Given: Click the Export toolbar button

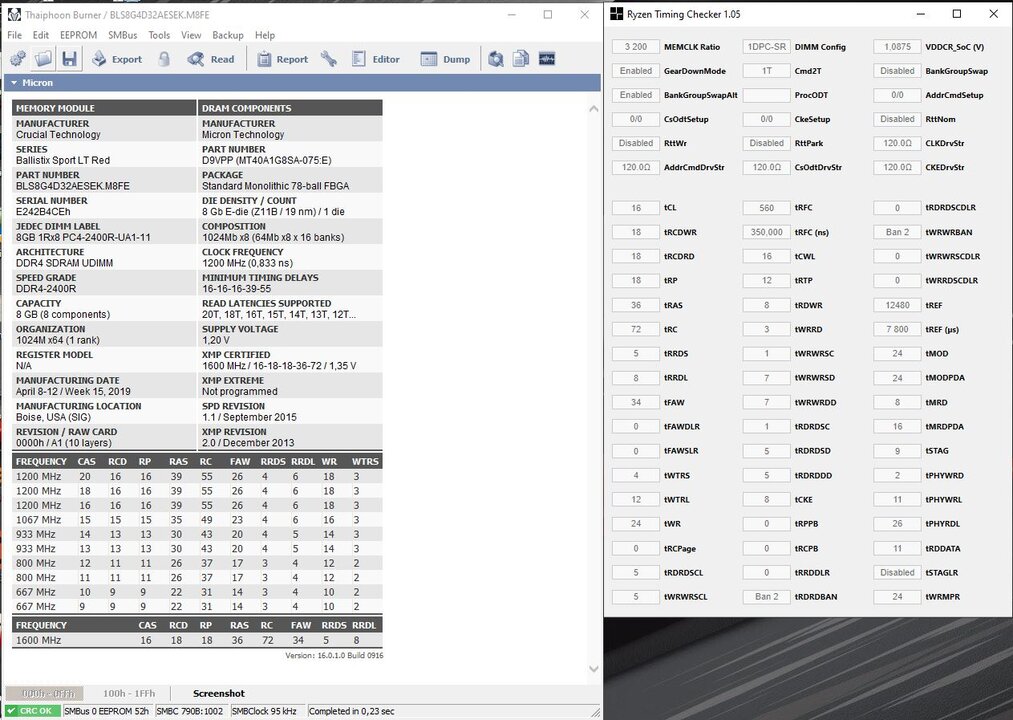Looking at the screenshot, I should click(x=117, y=59).
